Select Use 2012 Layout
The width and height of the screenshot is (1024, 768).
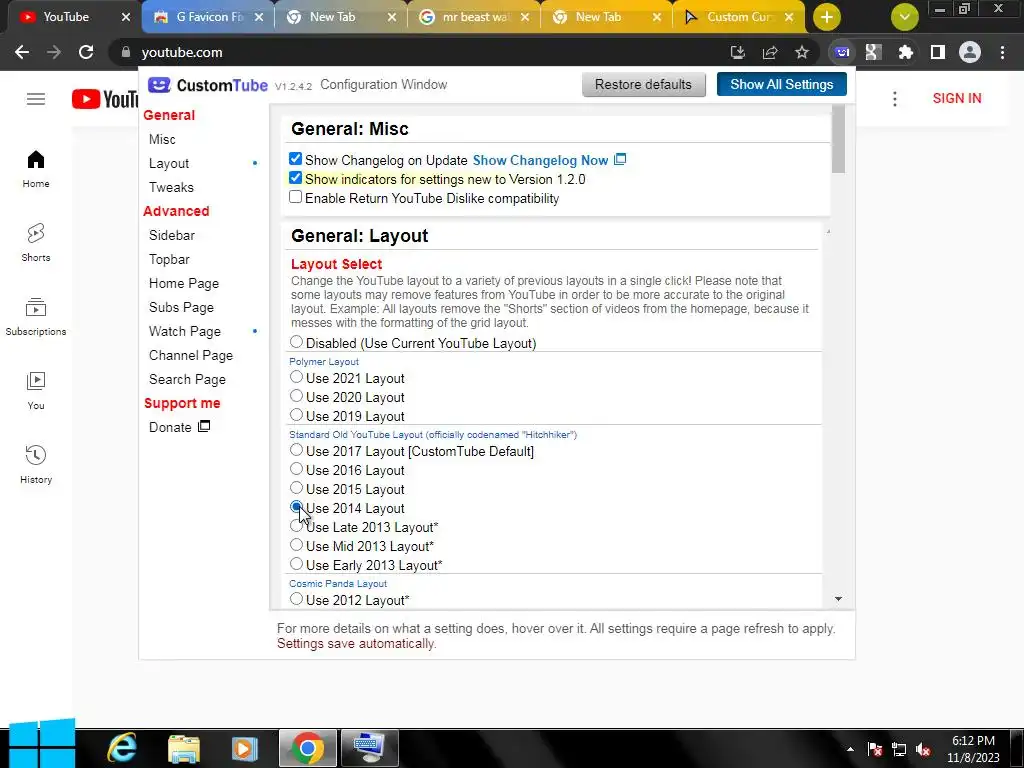pyautogui.click(x=296, y=599)
